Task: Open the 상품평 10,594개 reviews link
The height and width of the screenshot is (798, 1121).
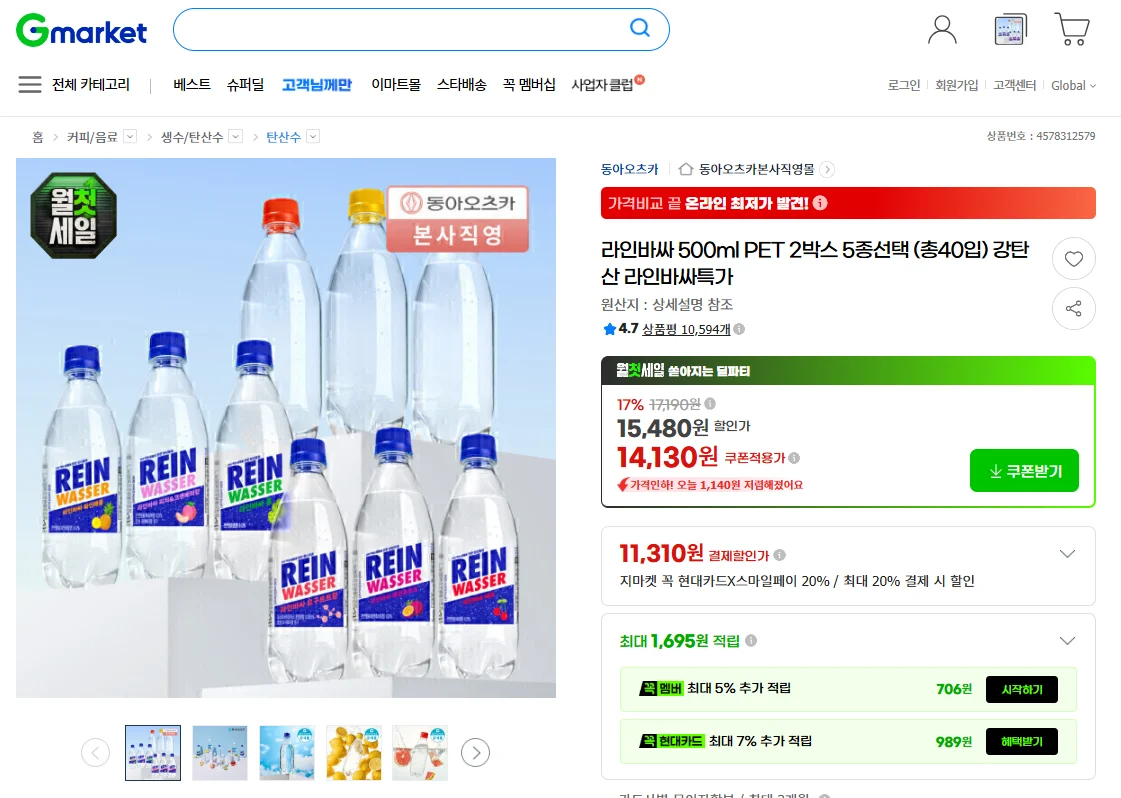Action: [686, 329]
